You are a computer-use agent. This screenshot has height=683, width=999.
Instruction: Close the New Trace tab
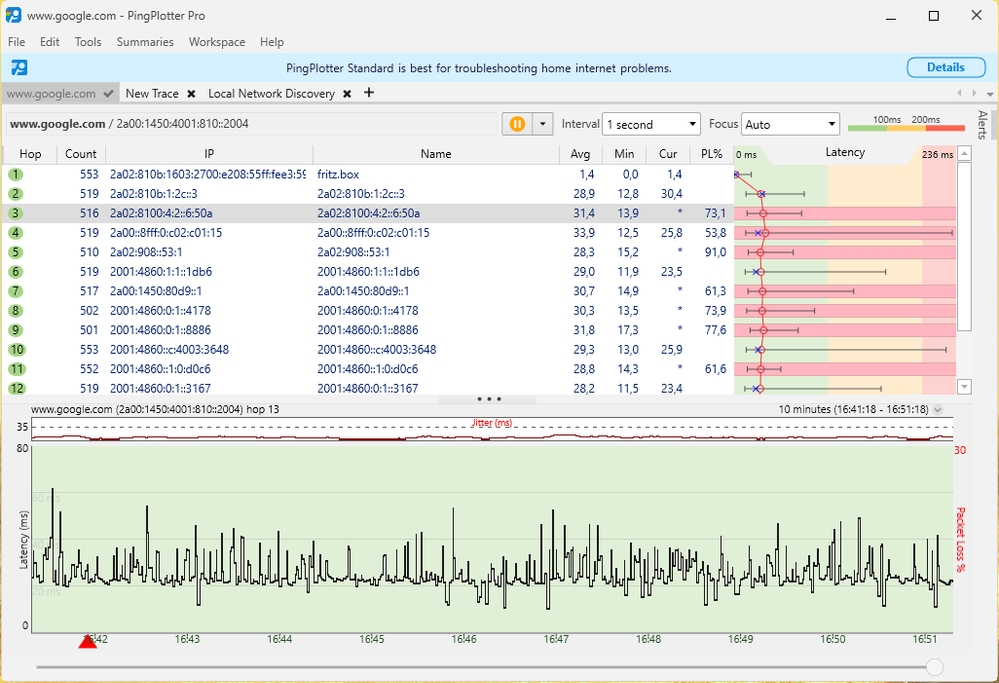click(x=191, y=94)
